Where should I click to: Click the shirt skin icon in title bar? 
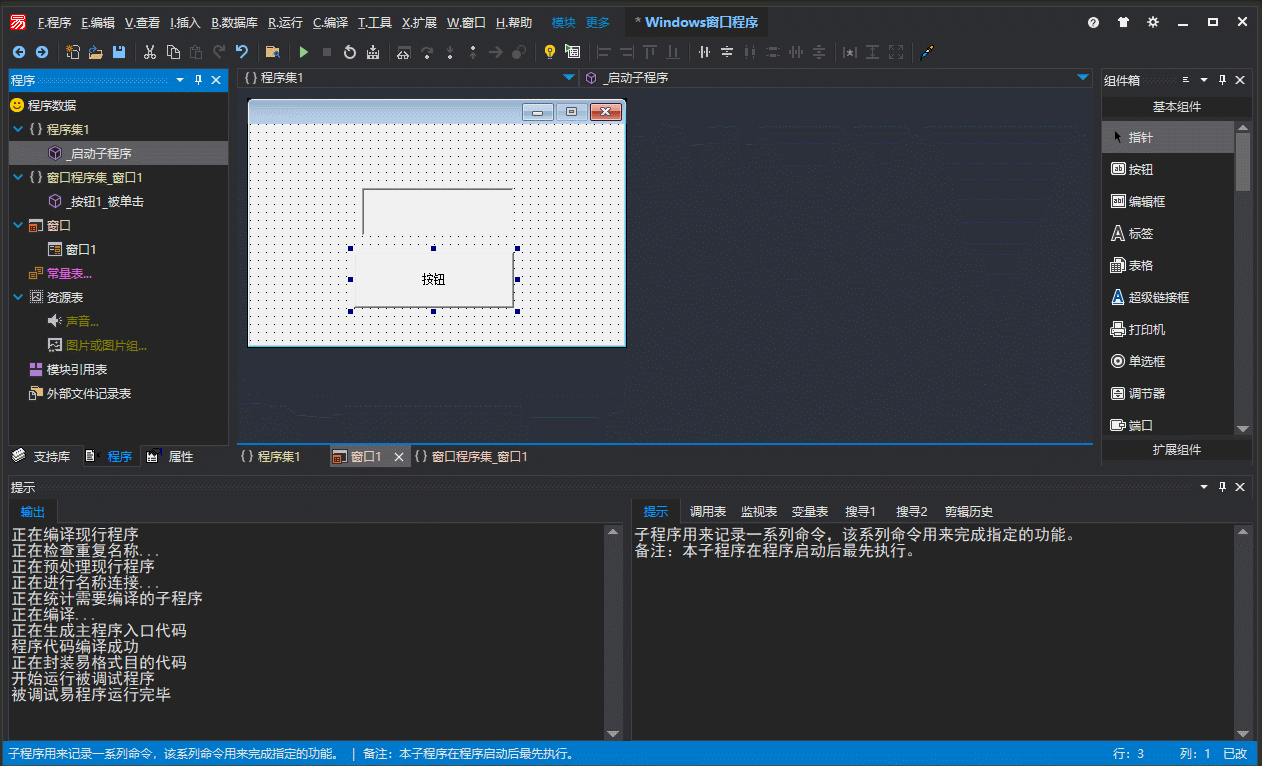point(1123,22)
